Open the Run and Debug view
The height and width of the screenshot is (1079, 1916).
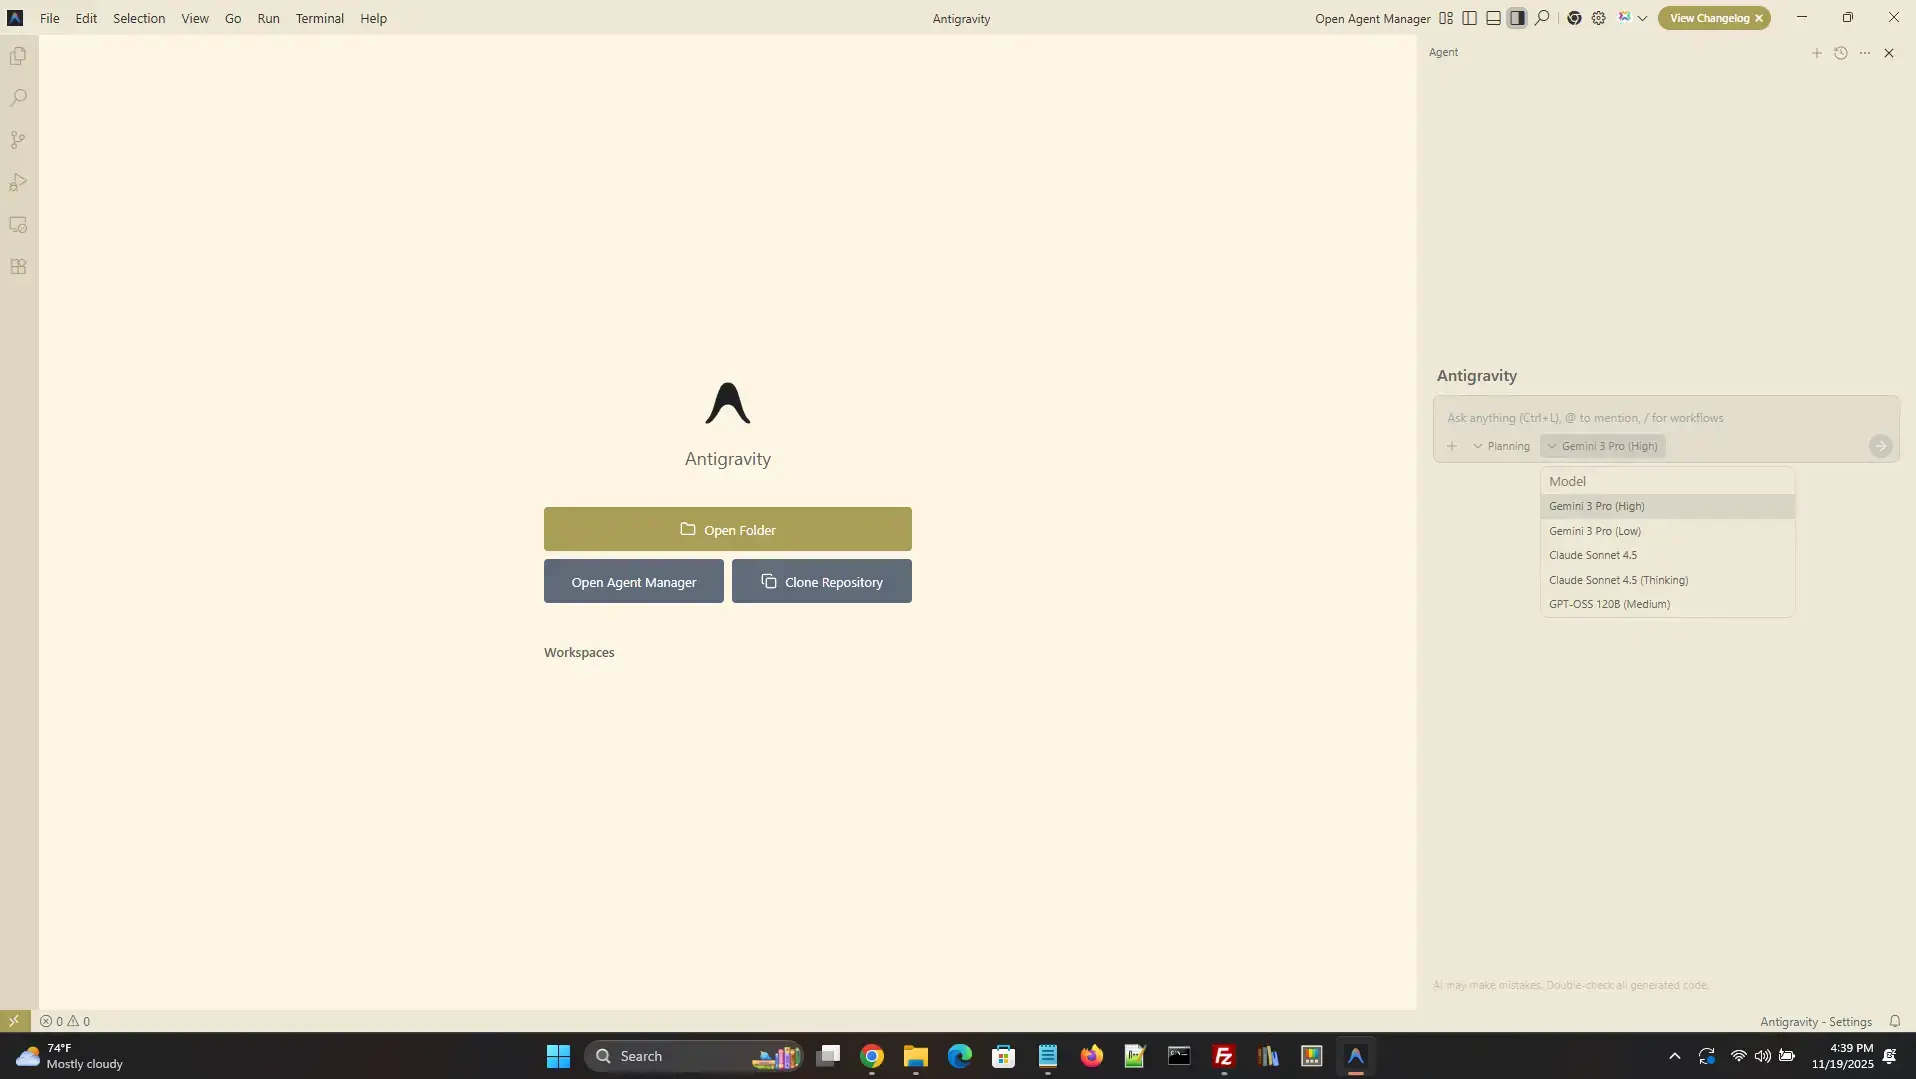coord(18,183)
